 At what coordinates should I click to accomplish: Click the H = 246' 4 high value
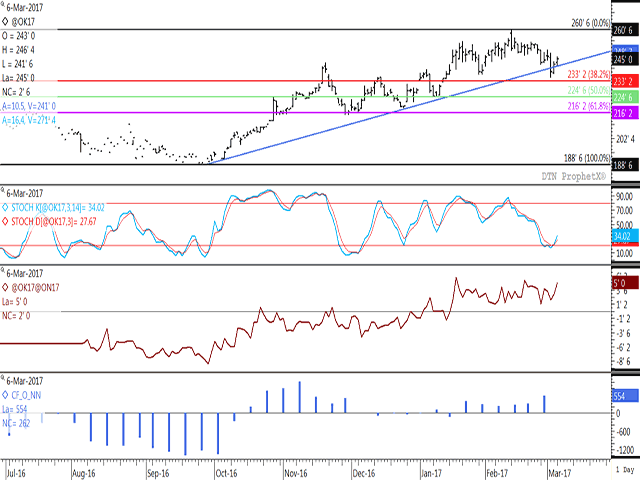click(18, 50)
